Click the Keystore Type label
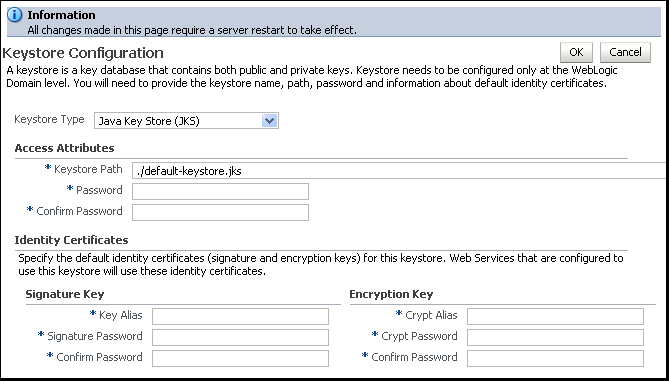 click(49, 119)
